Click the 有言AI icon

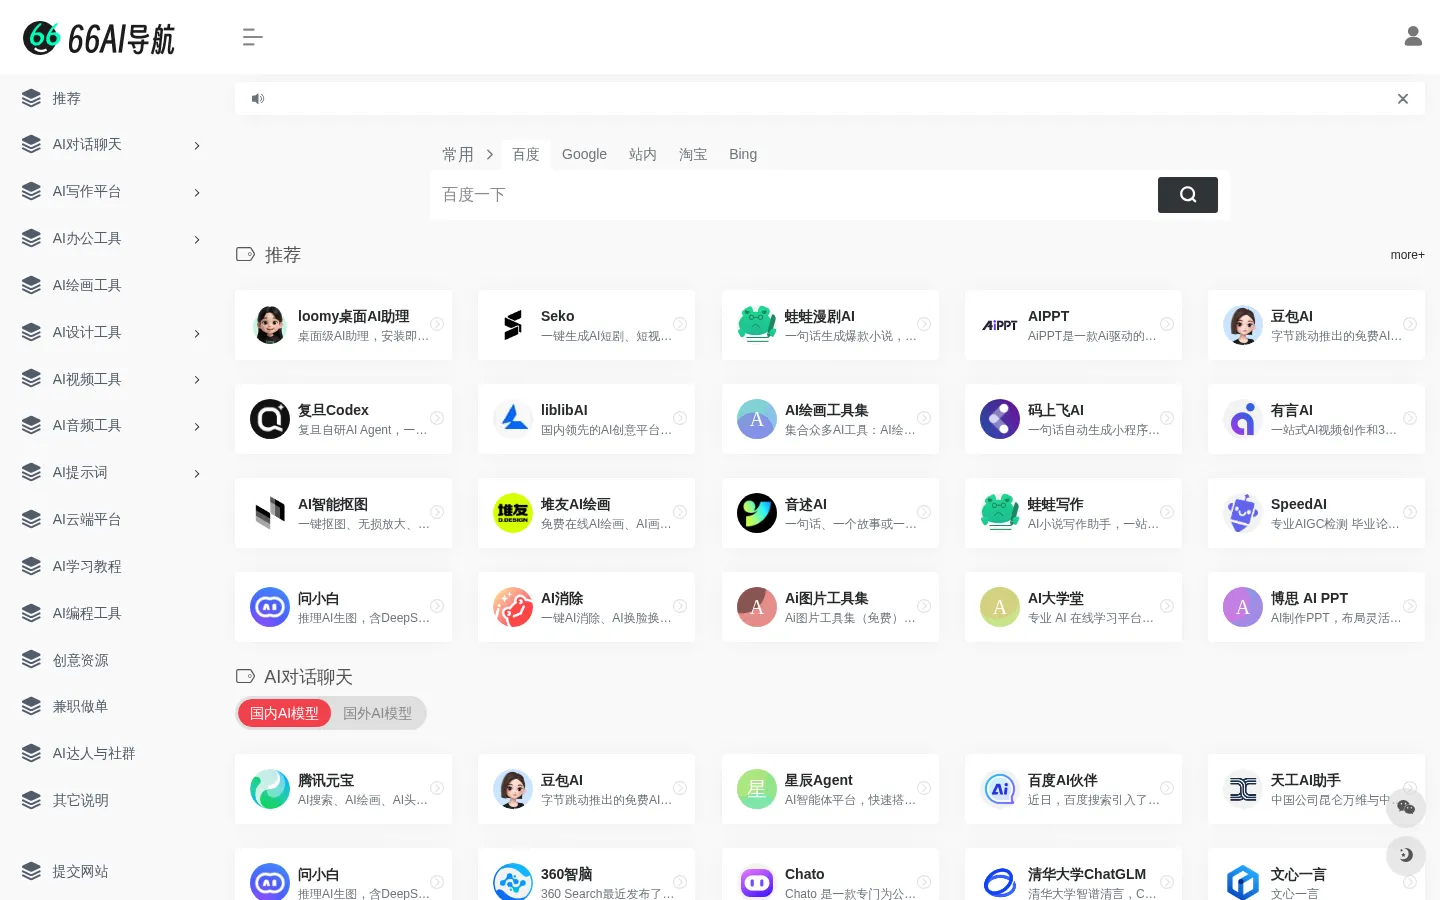point(1243,419)
